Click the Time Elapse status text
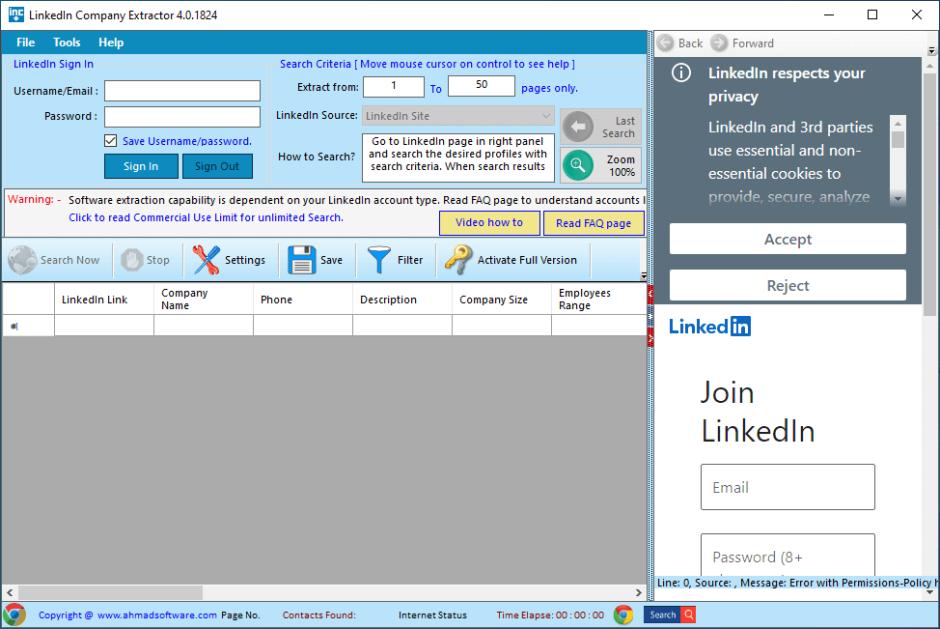The image size is (940, 629). (x=550, y=615)
